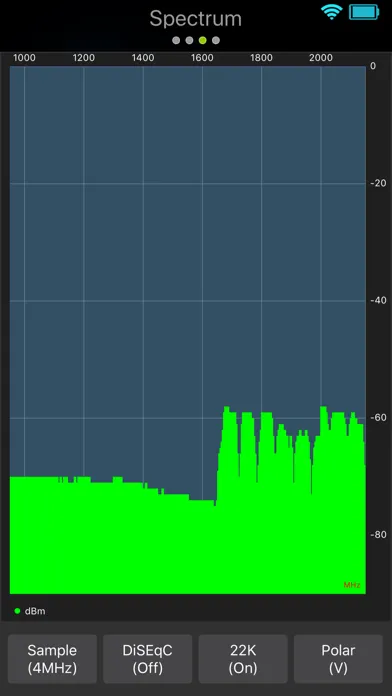Tap the Wi-Fi status icon

332,12
